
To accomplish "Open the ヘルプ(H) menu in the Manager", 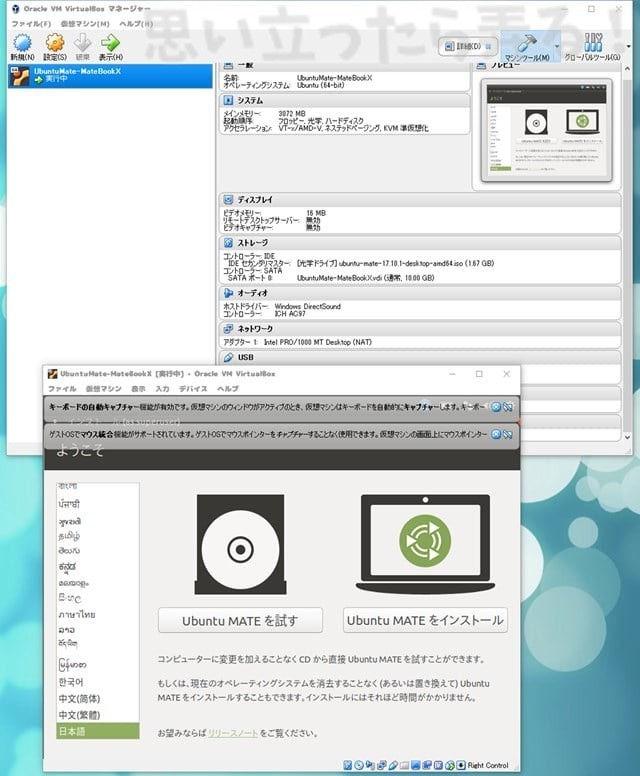I will coord(136,23).
